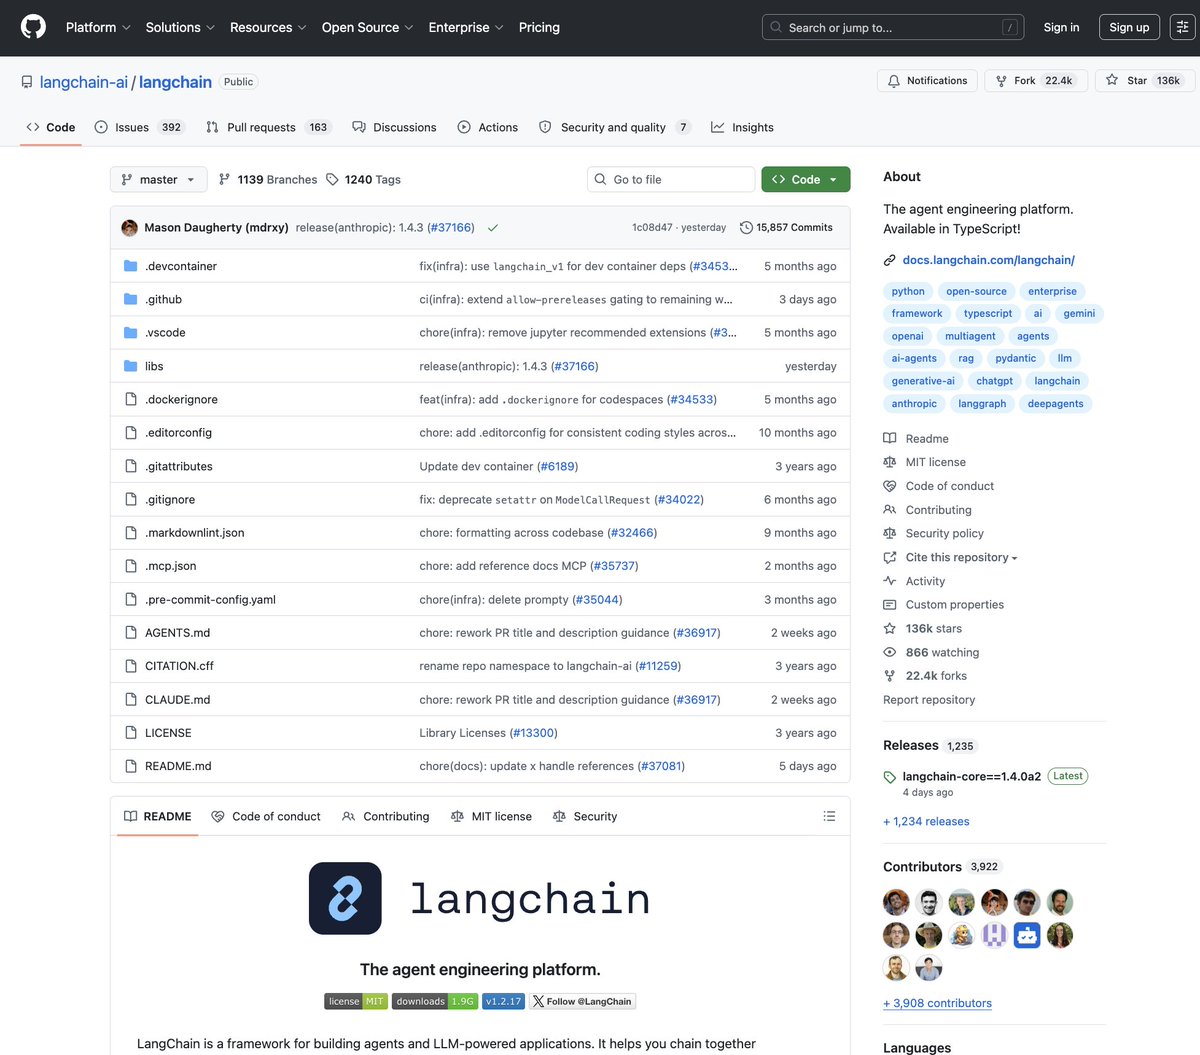
Task: Switch to MIT license README tab
Action: click(491, 816)
